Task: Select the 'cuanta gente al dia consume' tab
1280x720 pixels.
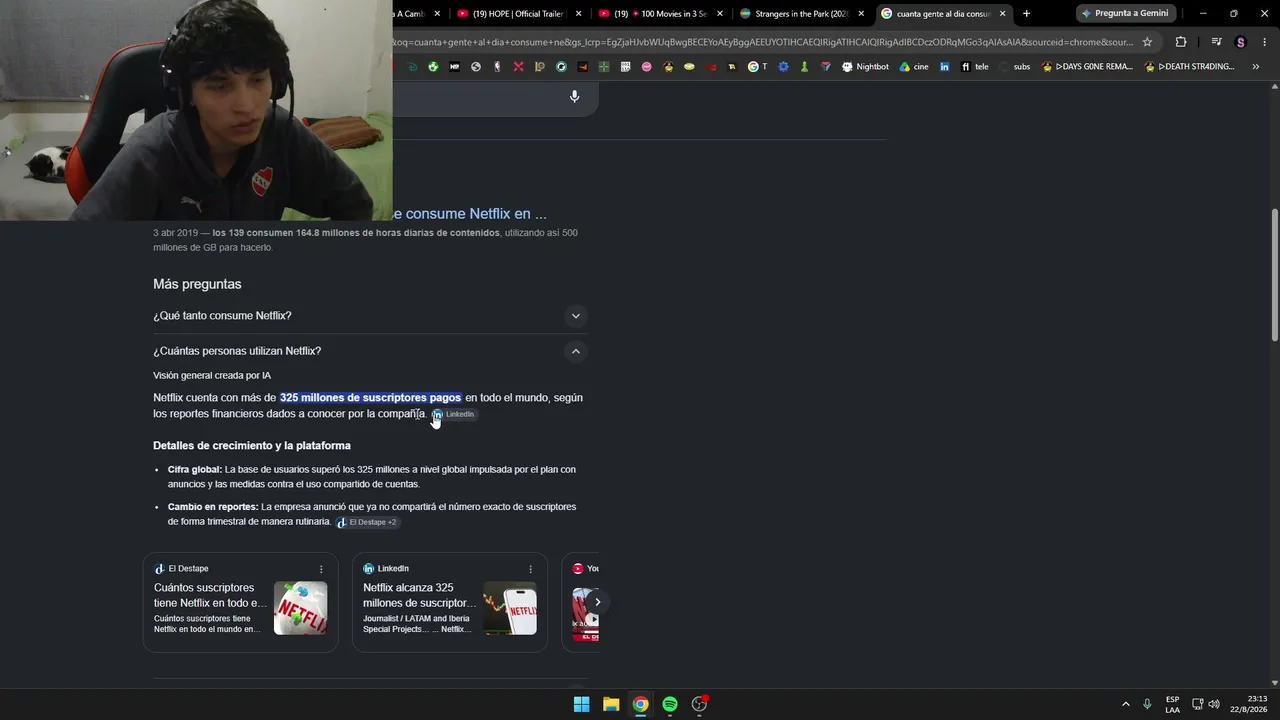Action: tap(943, 14)
